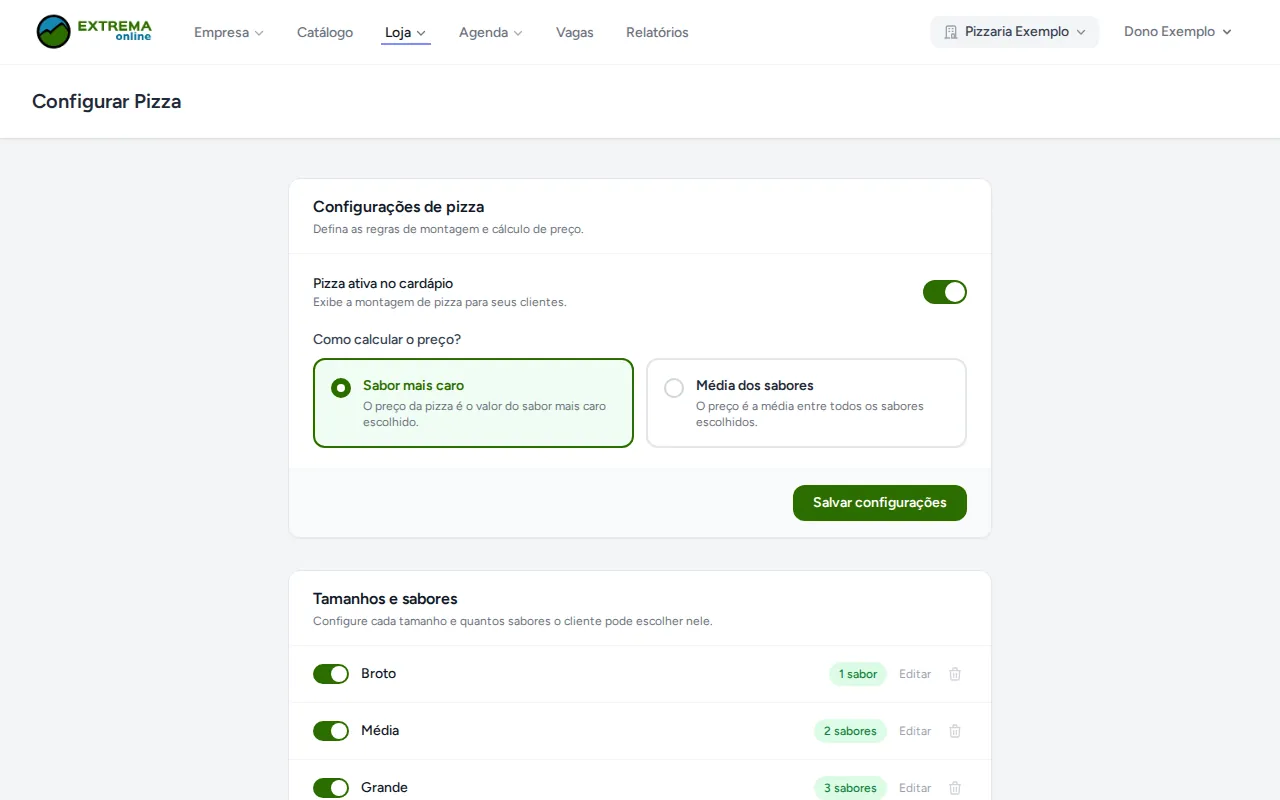The width and height of the screenshot is (1280, 800).
Task: Click the Configurar Pizza page title
Action: click(x=107, y=101)
